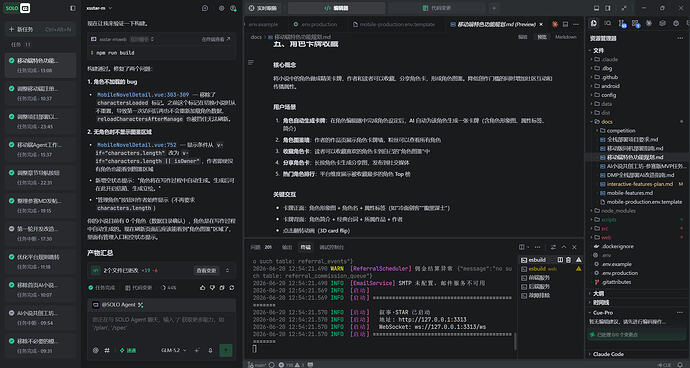
Task: Toggle the left sidebar panel icon beside SOLO
Action: coord(73,8)
